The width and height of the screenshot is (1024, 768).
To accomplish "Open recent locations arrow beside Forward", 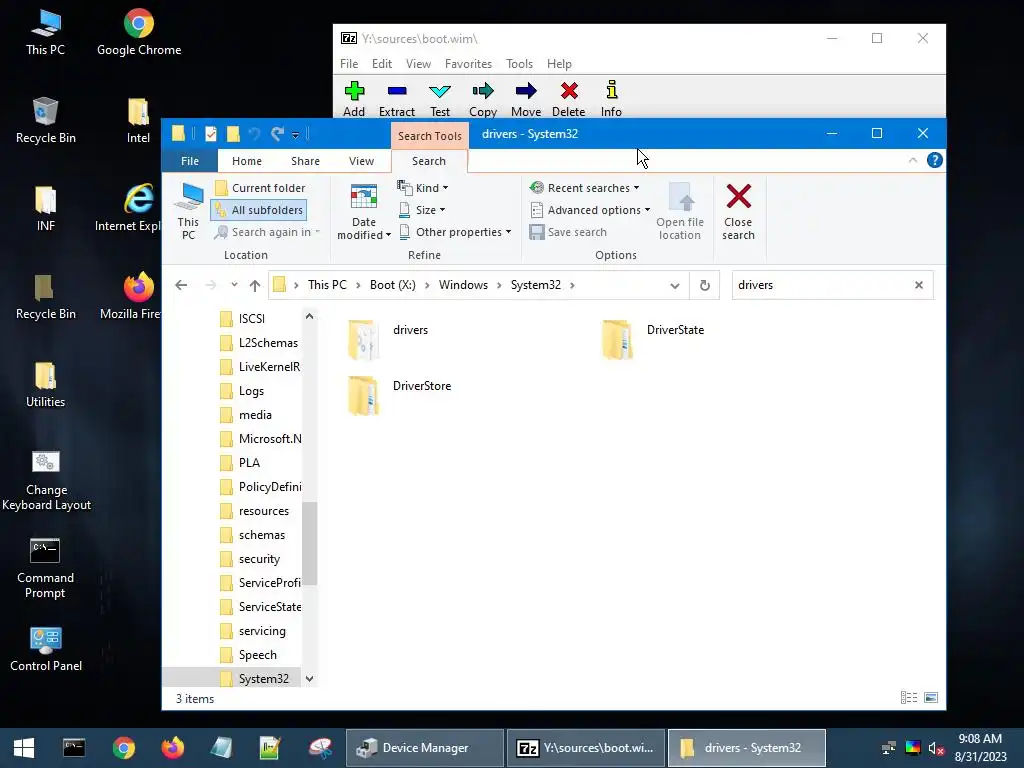I will (234, 285).
